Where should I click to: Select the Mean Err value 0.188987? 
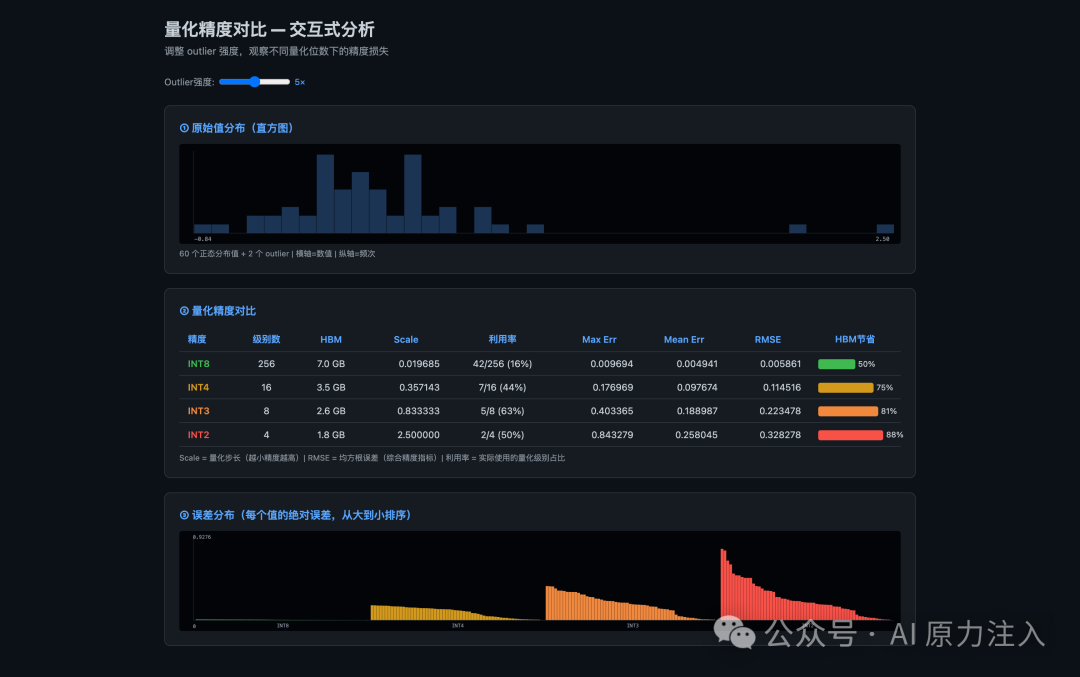point(696,411)
